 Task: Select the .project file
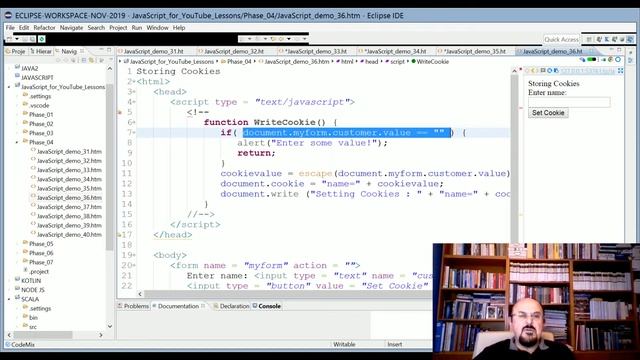[x=39, y=271]
